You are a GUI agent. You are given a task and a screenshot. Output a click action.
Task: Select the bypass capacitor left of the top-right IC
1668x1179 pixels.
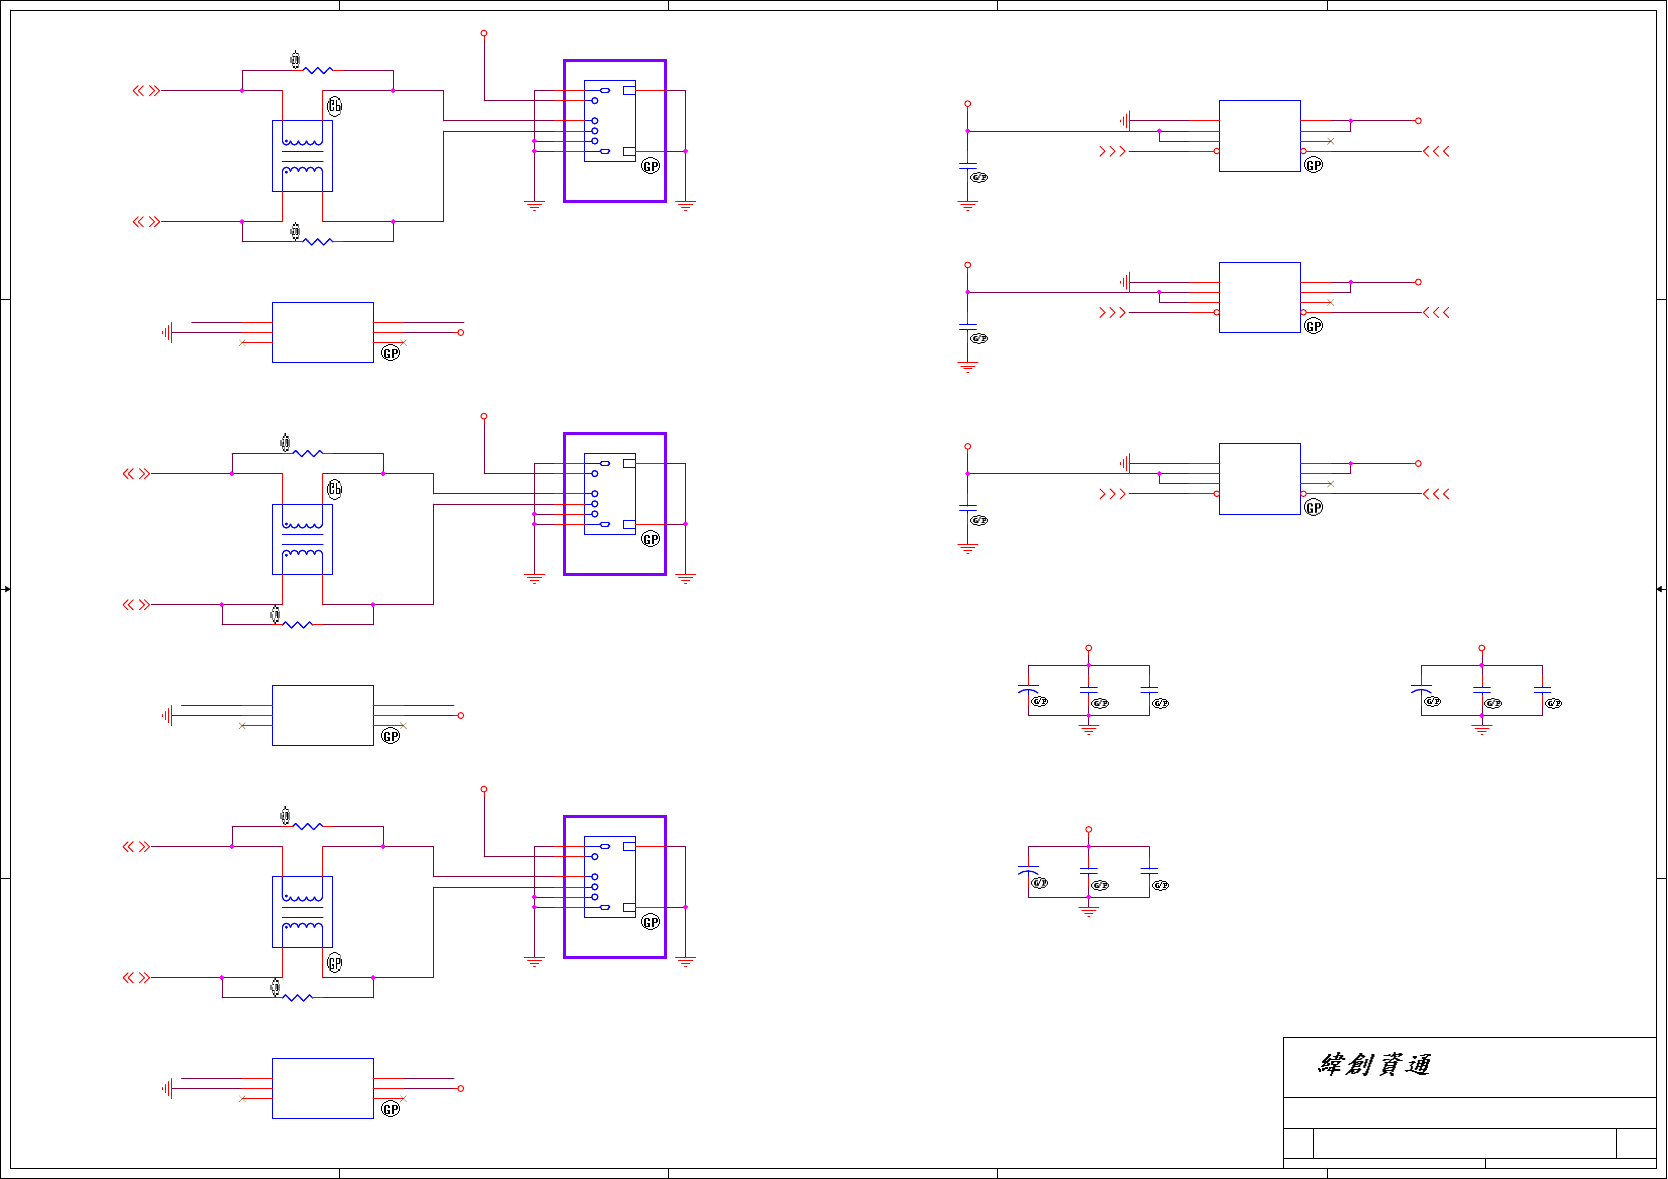(x=967, y=166)
